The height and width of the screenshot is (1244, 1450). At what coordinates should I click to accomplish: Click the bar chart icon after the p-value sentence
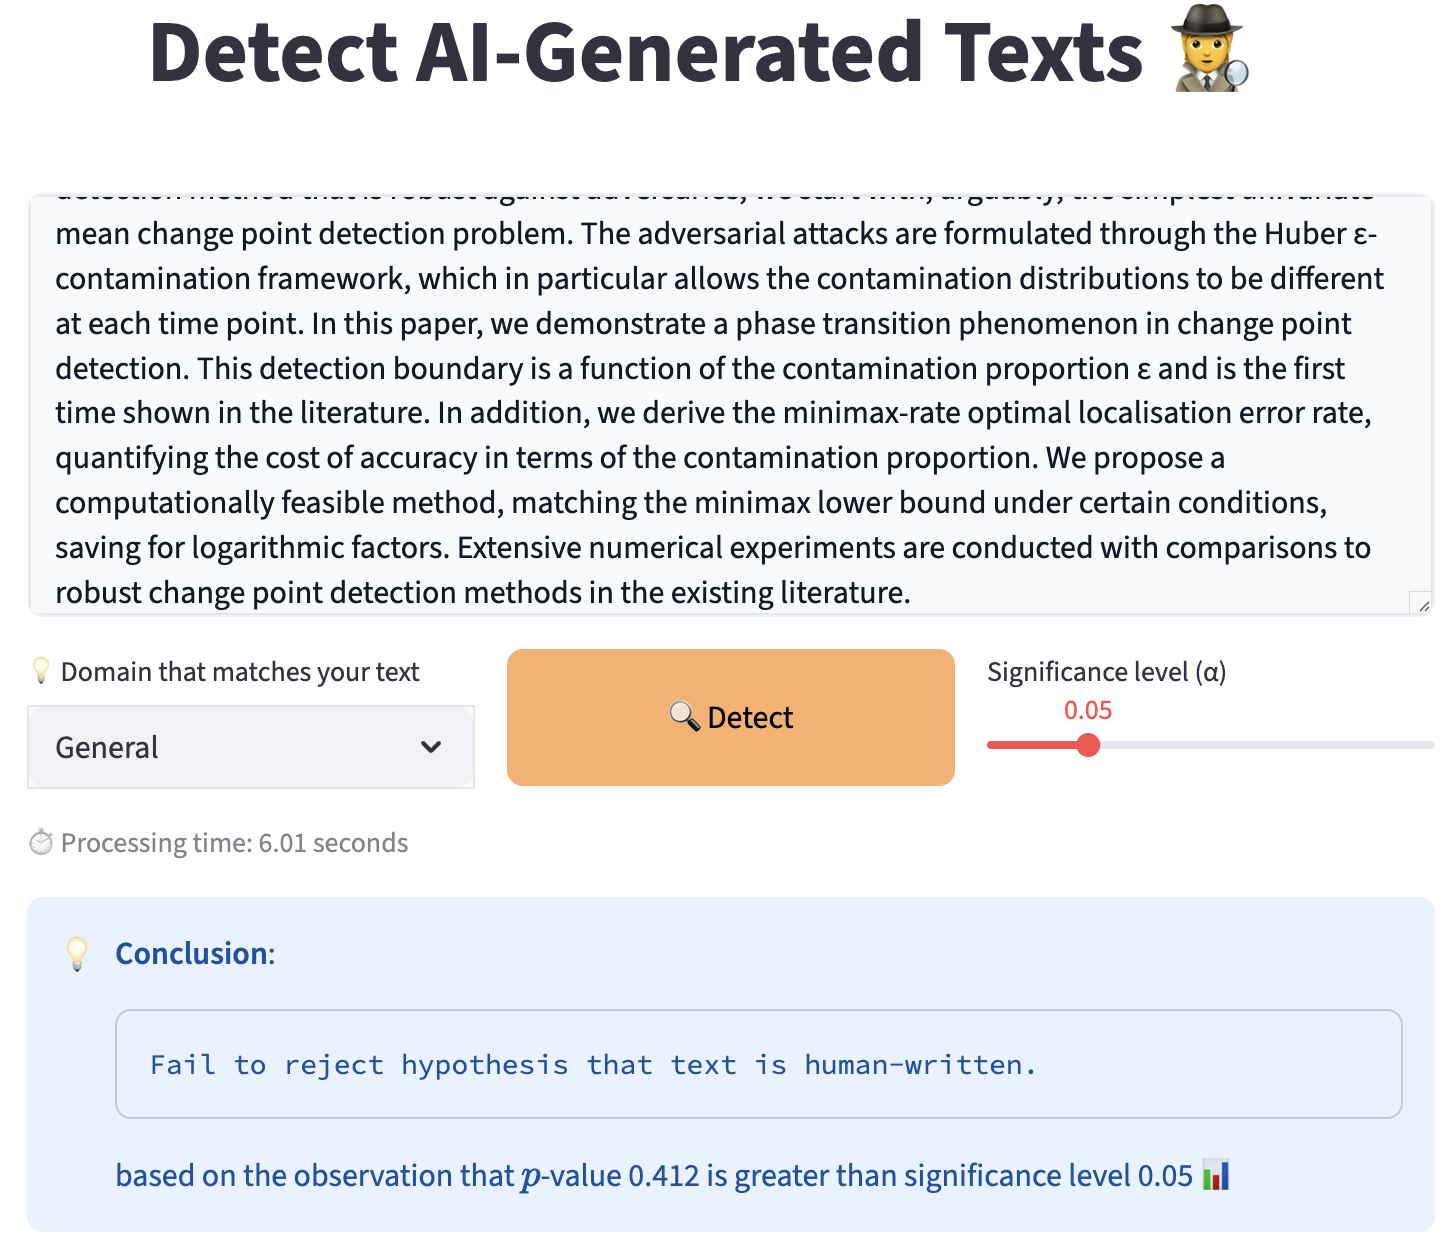(1216, 1175)
